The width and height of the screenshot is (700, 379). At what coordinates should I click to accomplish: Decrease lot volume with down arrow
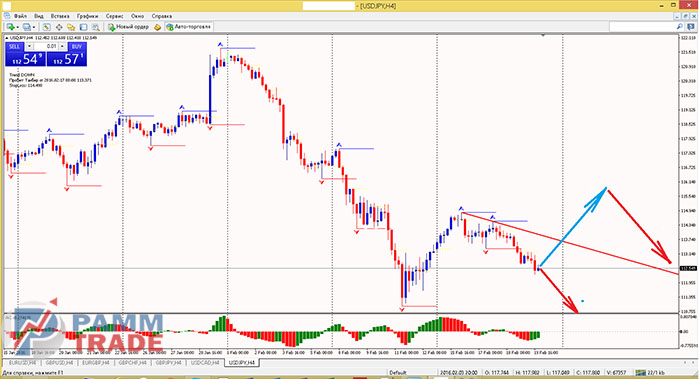(29, 46)
